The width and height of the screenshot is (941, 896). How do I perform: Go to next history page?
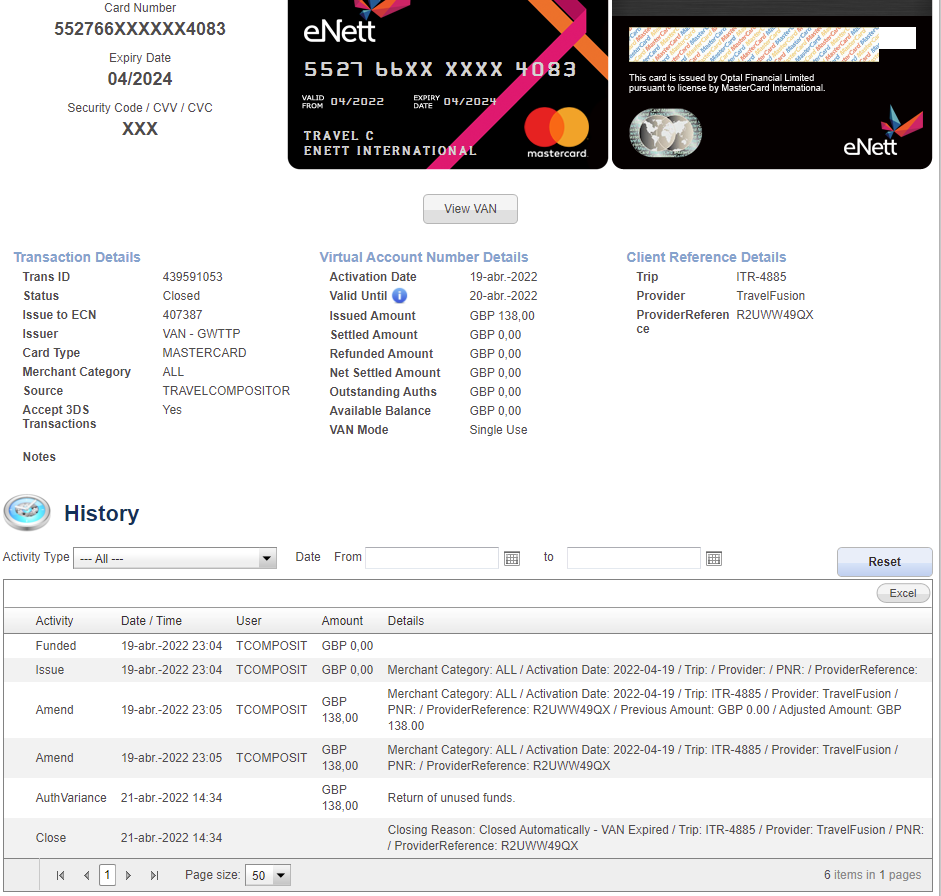(128, 875)
